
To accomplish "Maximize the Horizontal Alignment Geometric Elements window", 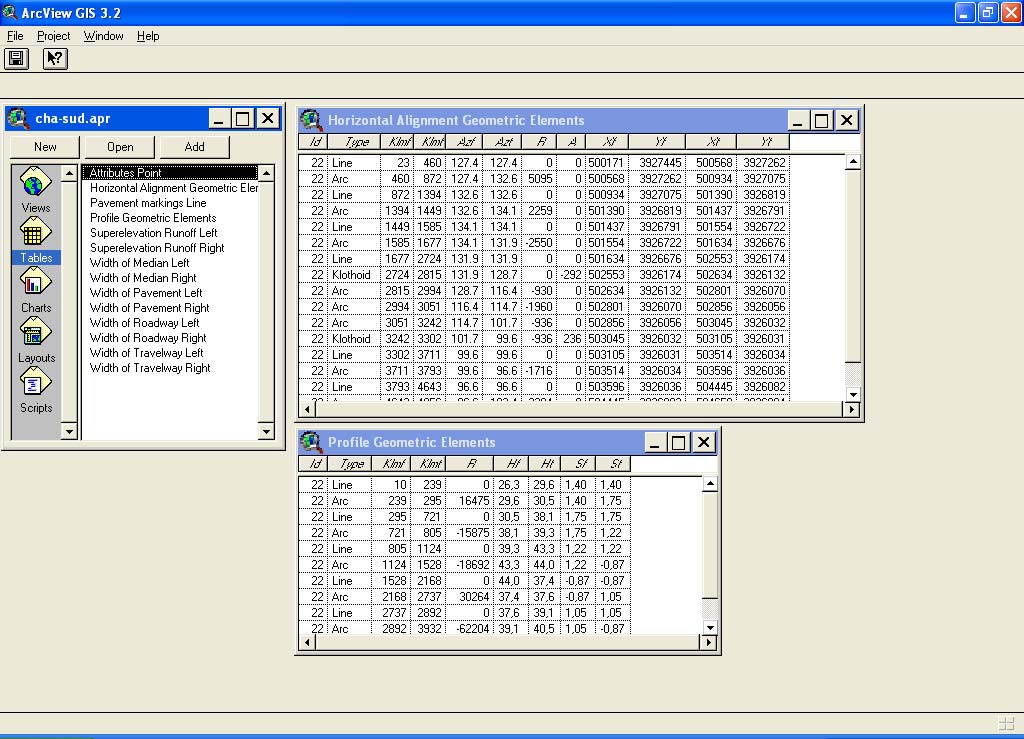I will point(822,121).
